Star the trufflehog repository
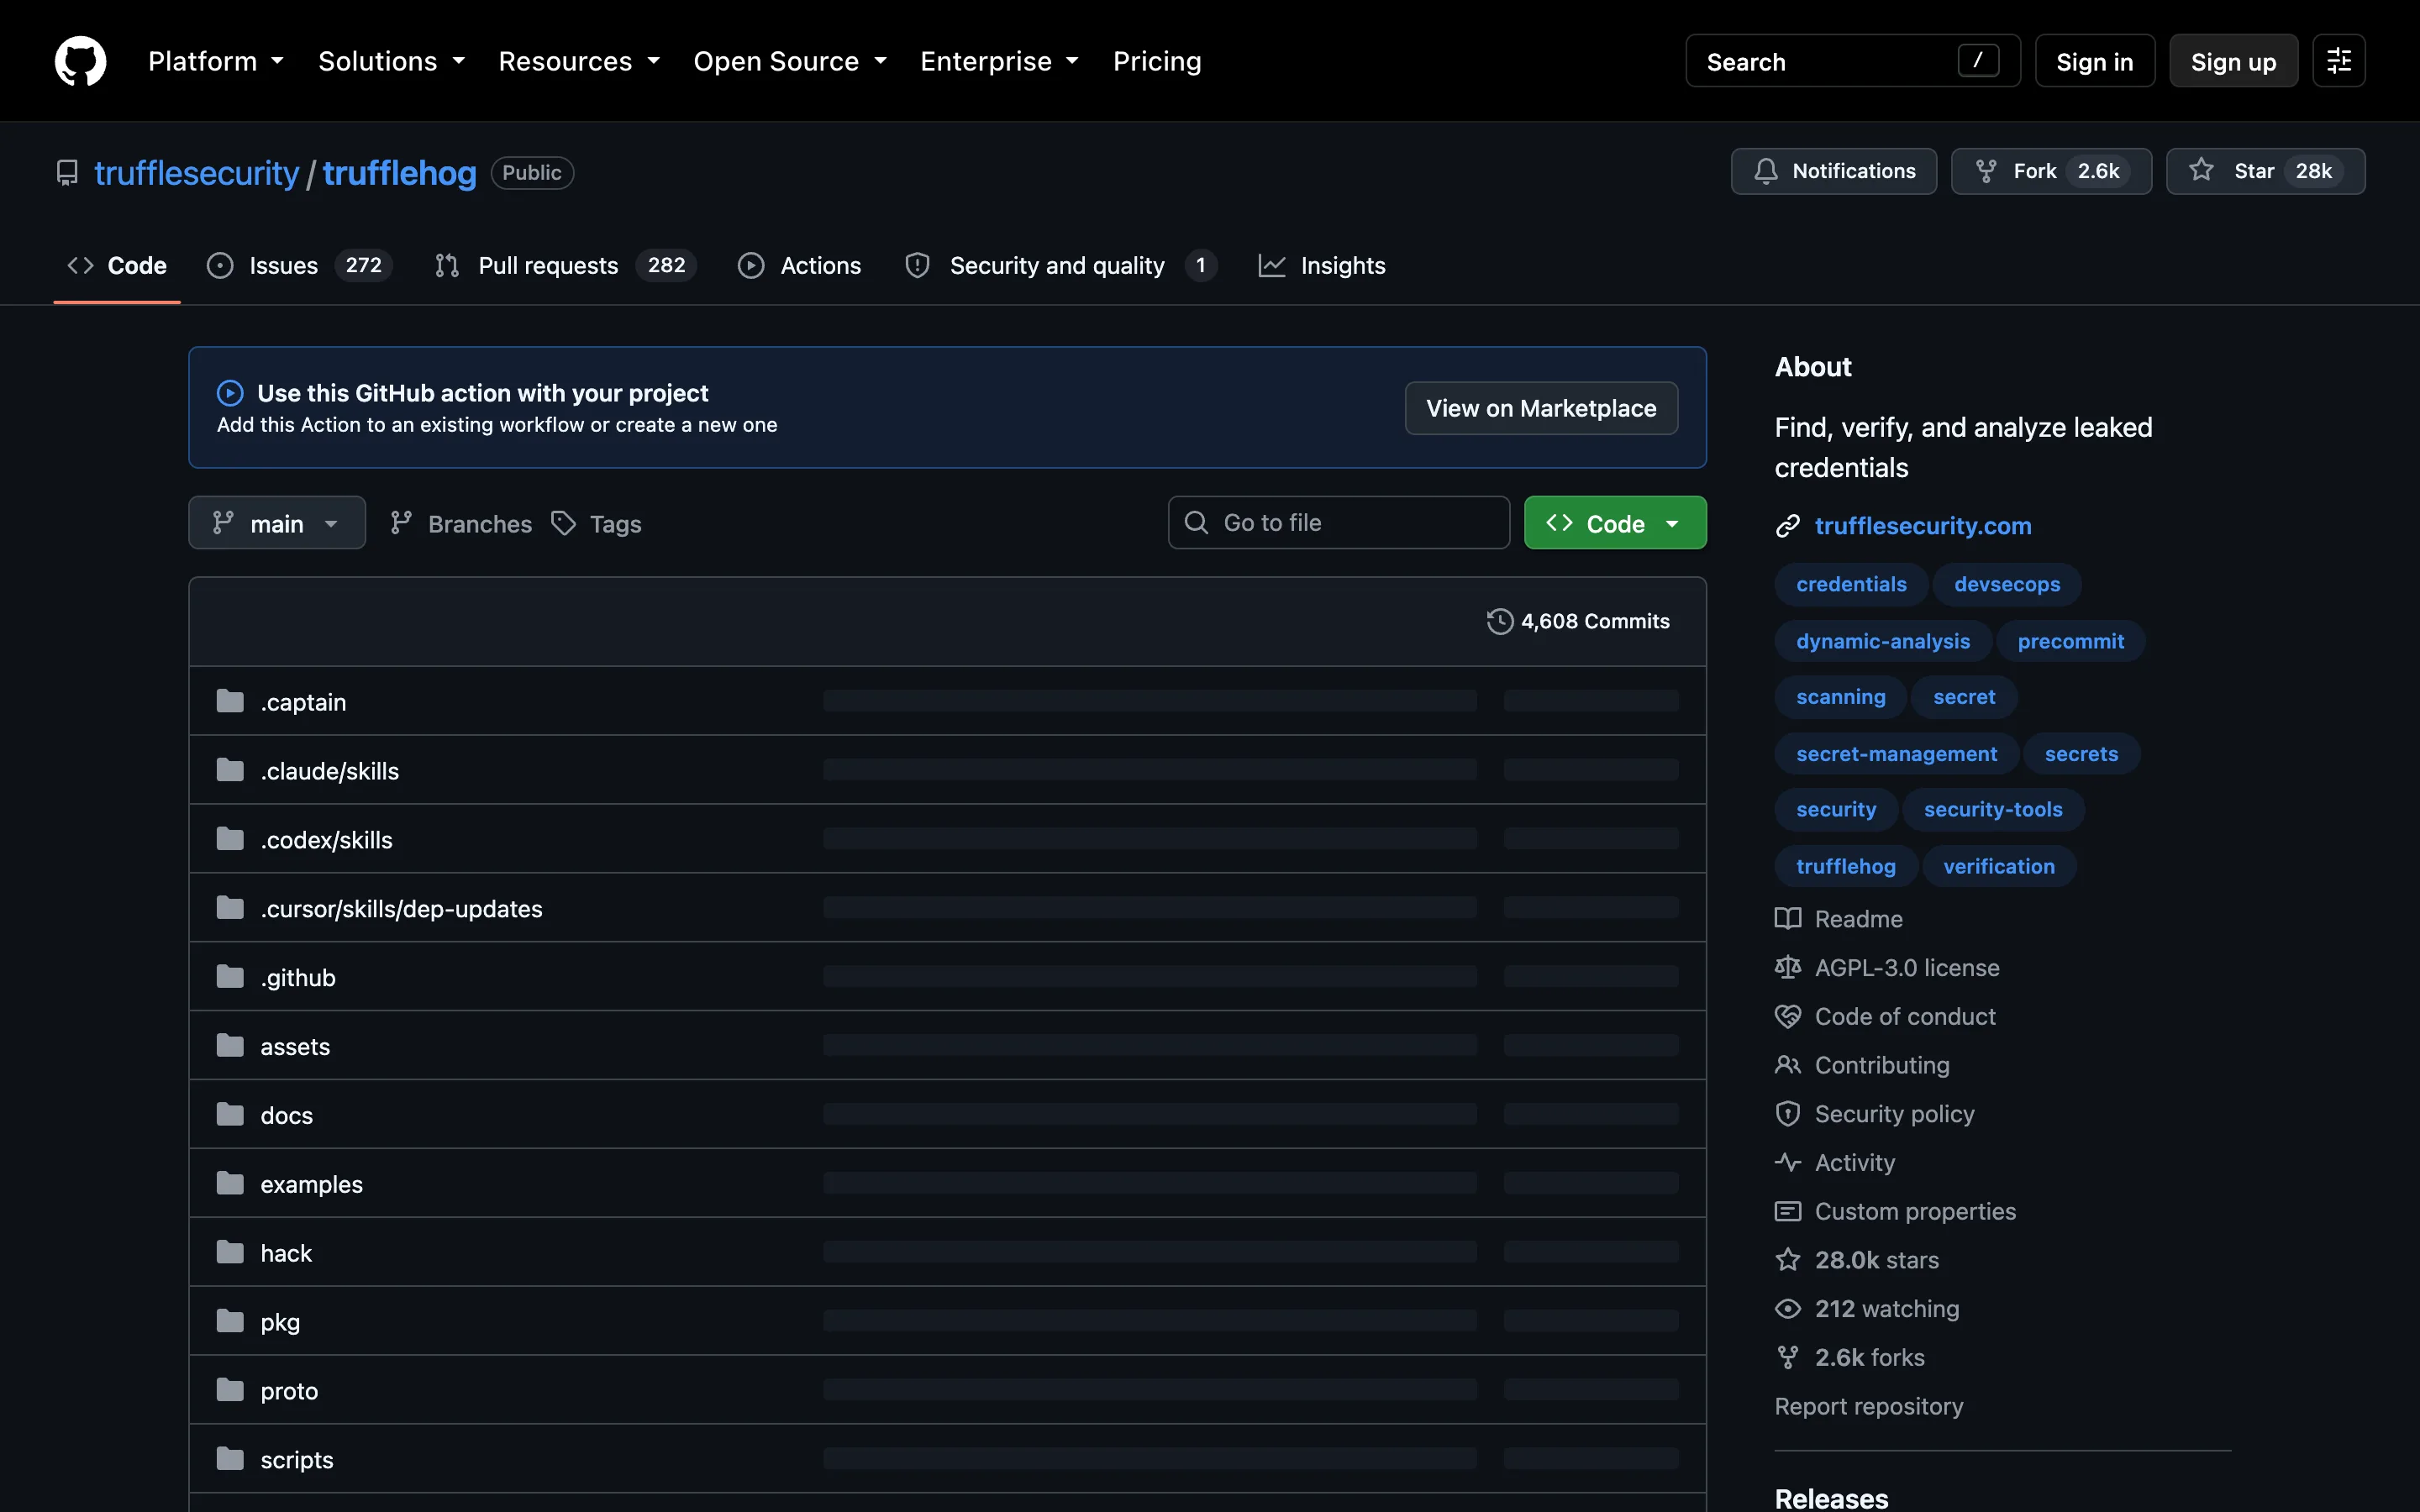The height and width of the screenshot is (1512, 2420). click(x=2265, y=171)
